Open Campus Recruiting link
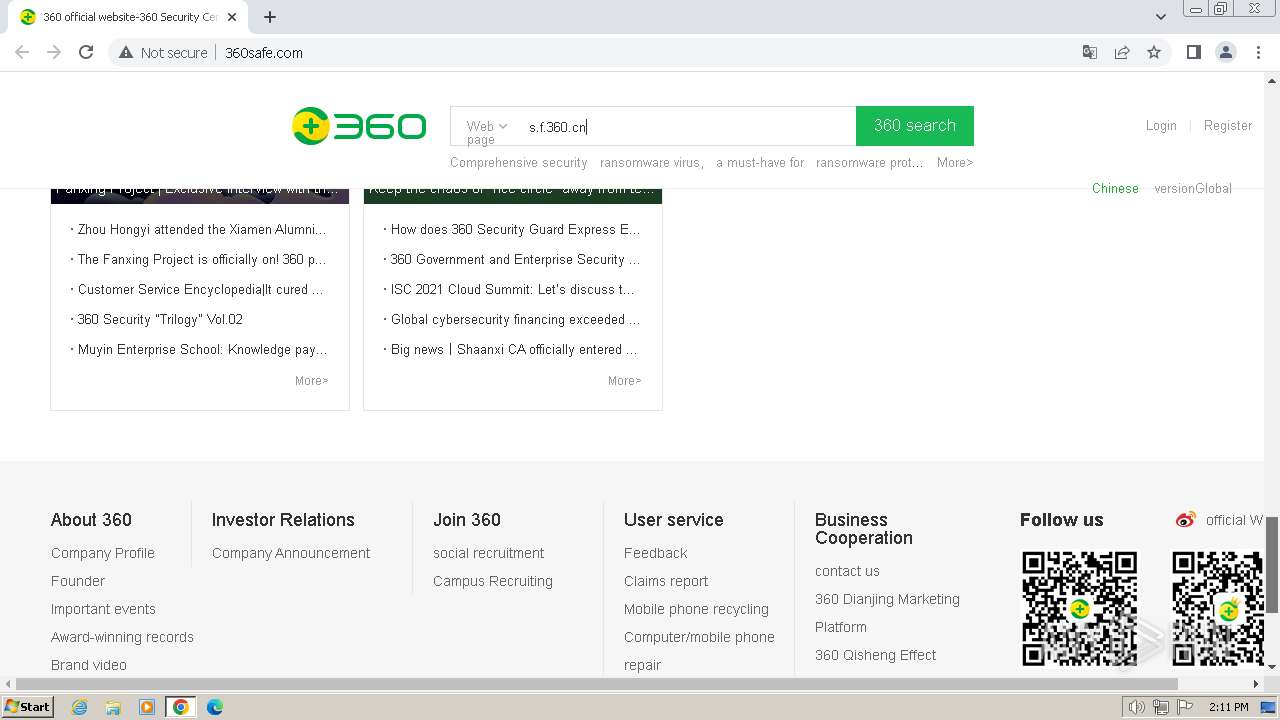The image size is (1280, 720). (493, 581)
